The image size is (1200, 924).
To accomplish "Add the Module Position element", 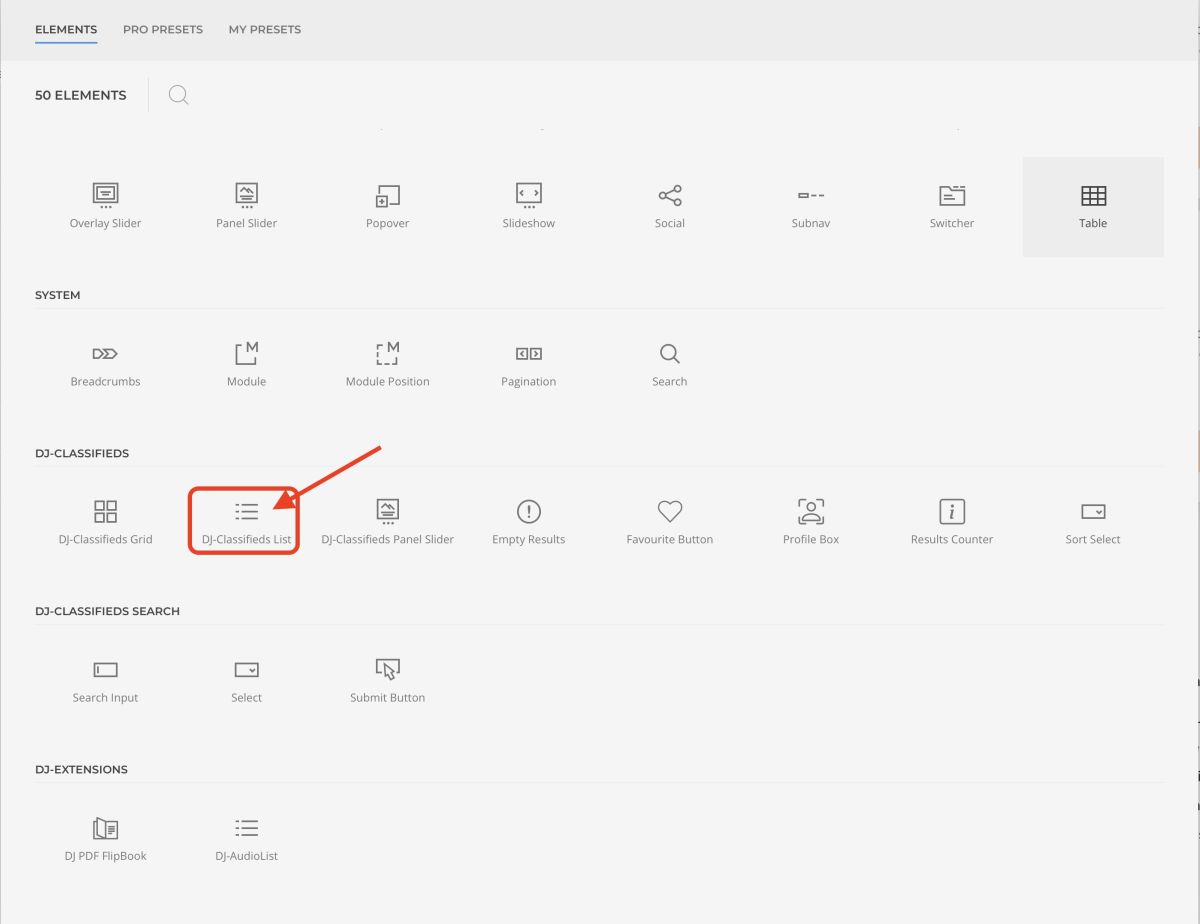I will pyautogui.click(x=387, y=365).
